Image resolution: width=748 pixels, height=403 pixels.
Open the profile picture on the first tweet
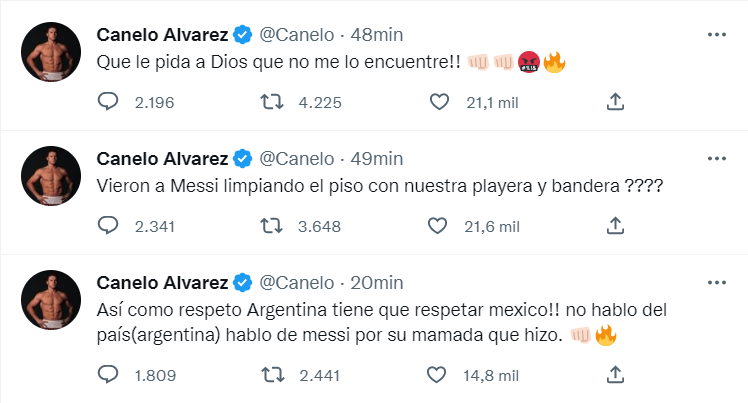[x=51, y=51]
